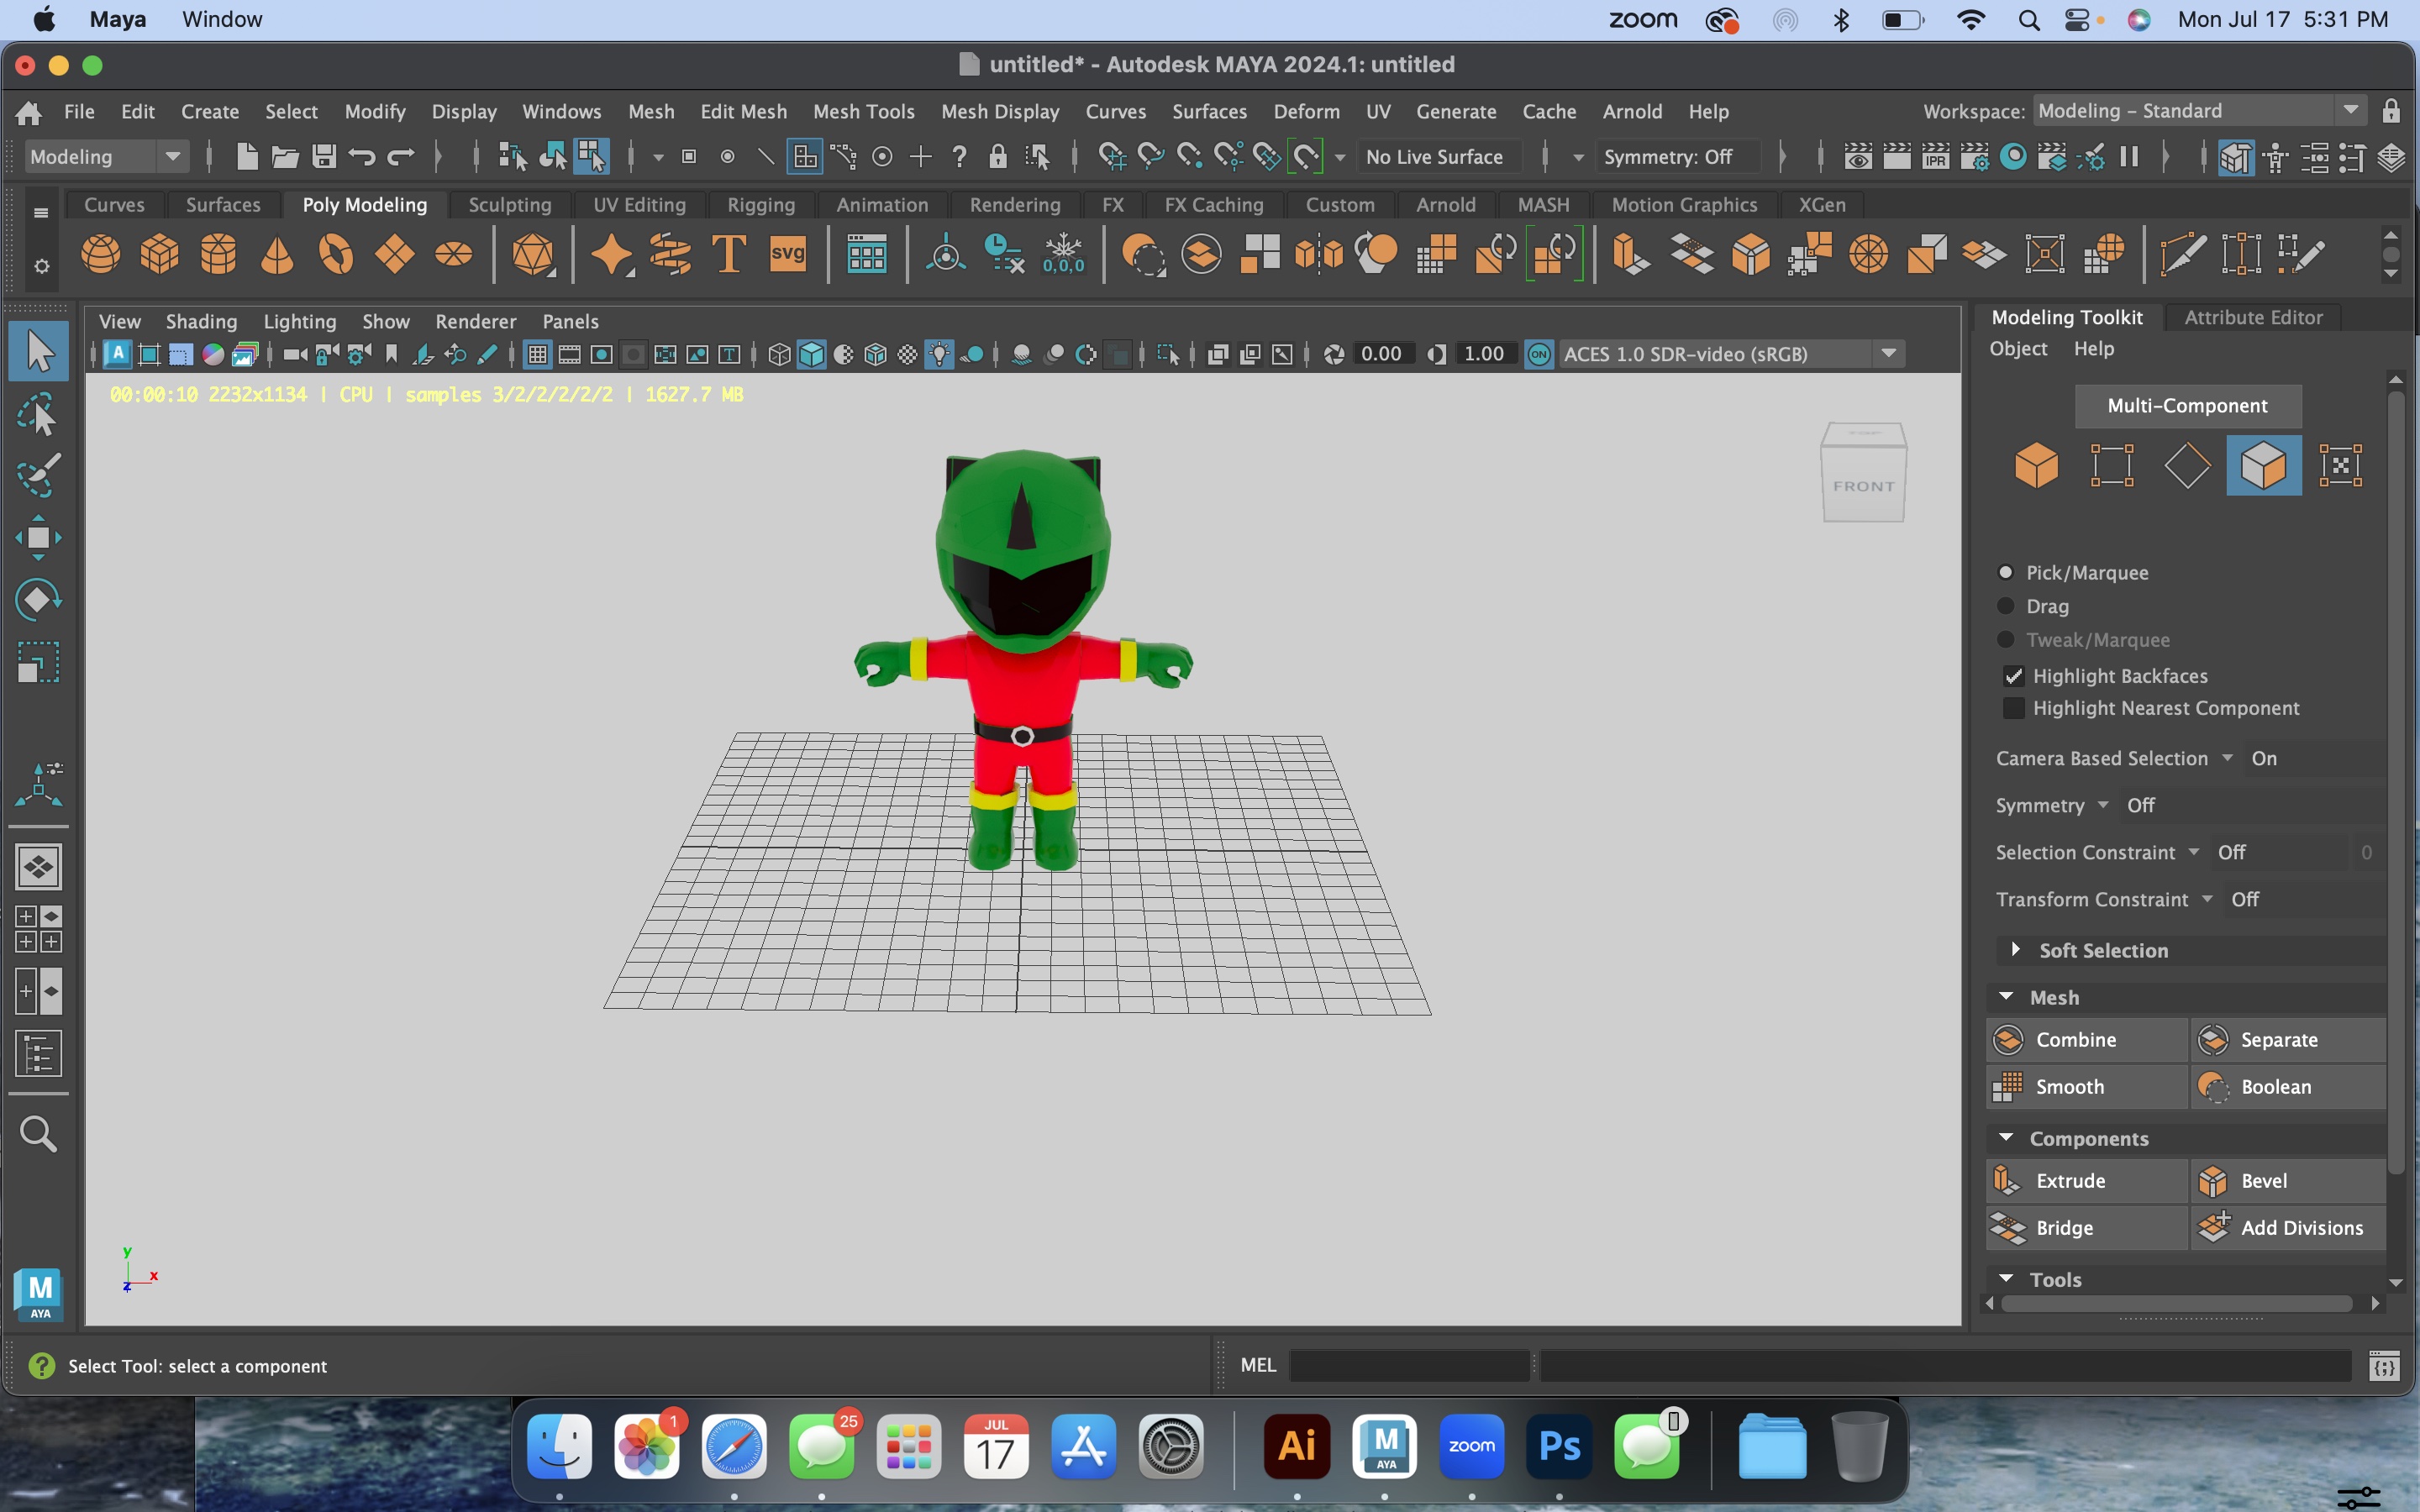Screen dimensions: 2420x1512
Task: Open the Workspace Modeling - Standard dropdown
Action: pos(2200,111)
